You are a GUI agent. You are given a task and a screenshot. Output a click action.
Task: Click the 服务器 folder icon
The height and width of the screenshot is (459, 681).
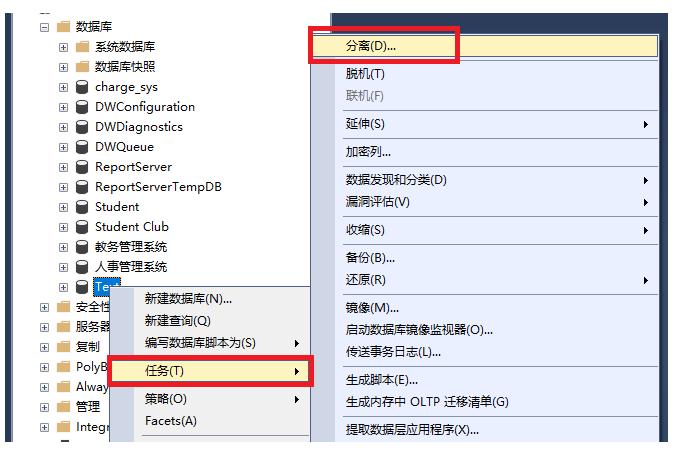(x=63, y=327)
